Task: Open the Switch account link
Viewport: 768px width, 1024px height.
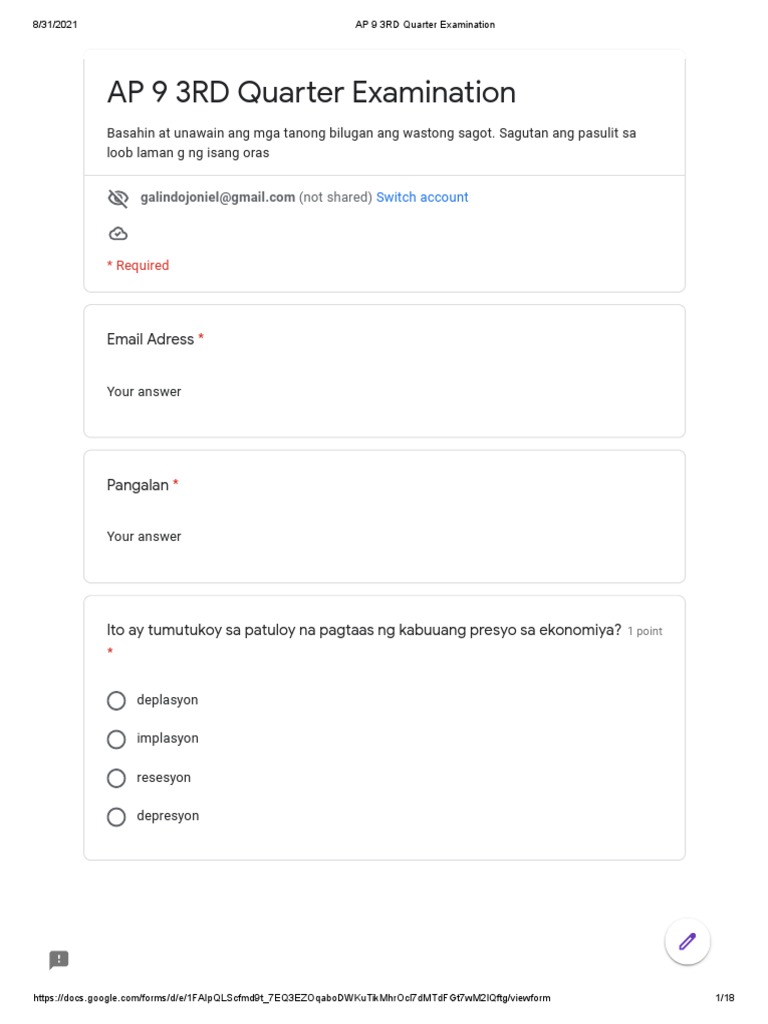Action: pyautogui.click(x=422, y=198)
